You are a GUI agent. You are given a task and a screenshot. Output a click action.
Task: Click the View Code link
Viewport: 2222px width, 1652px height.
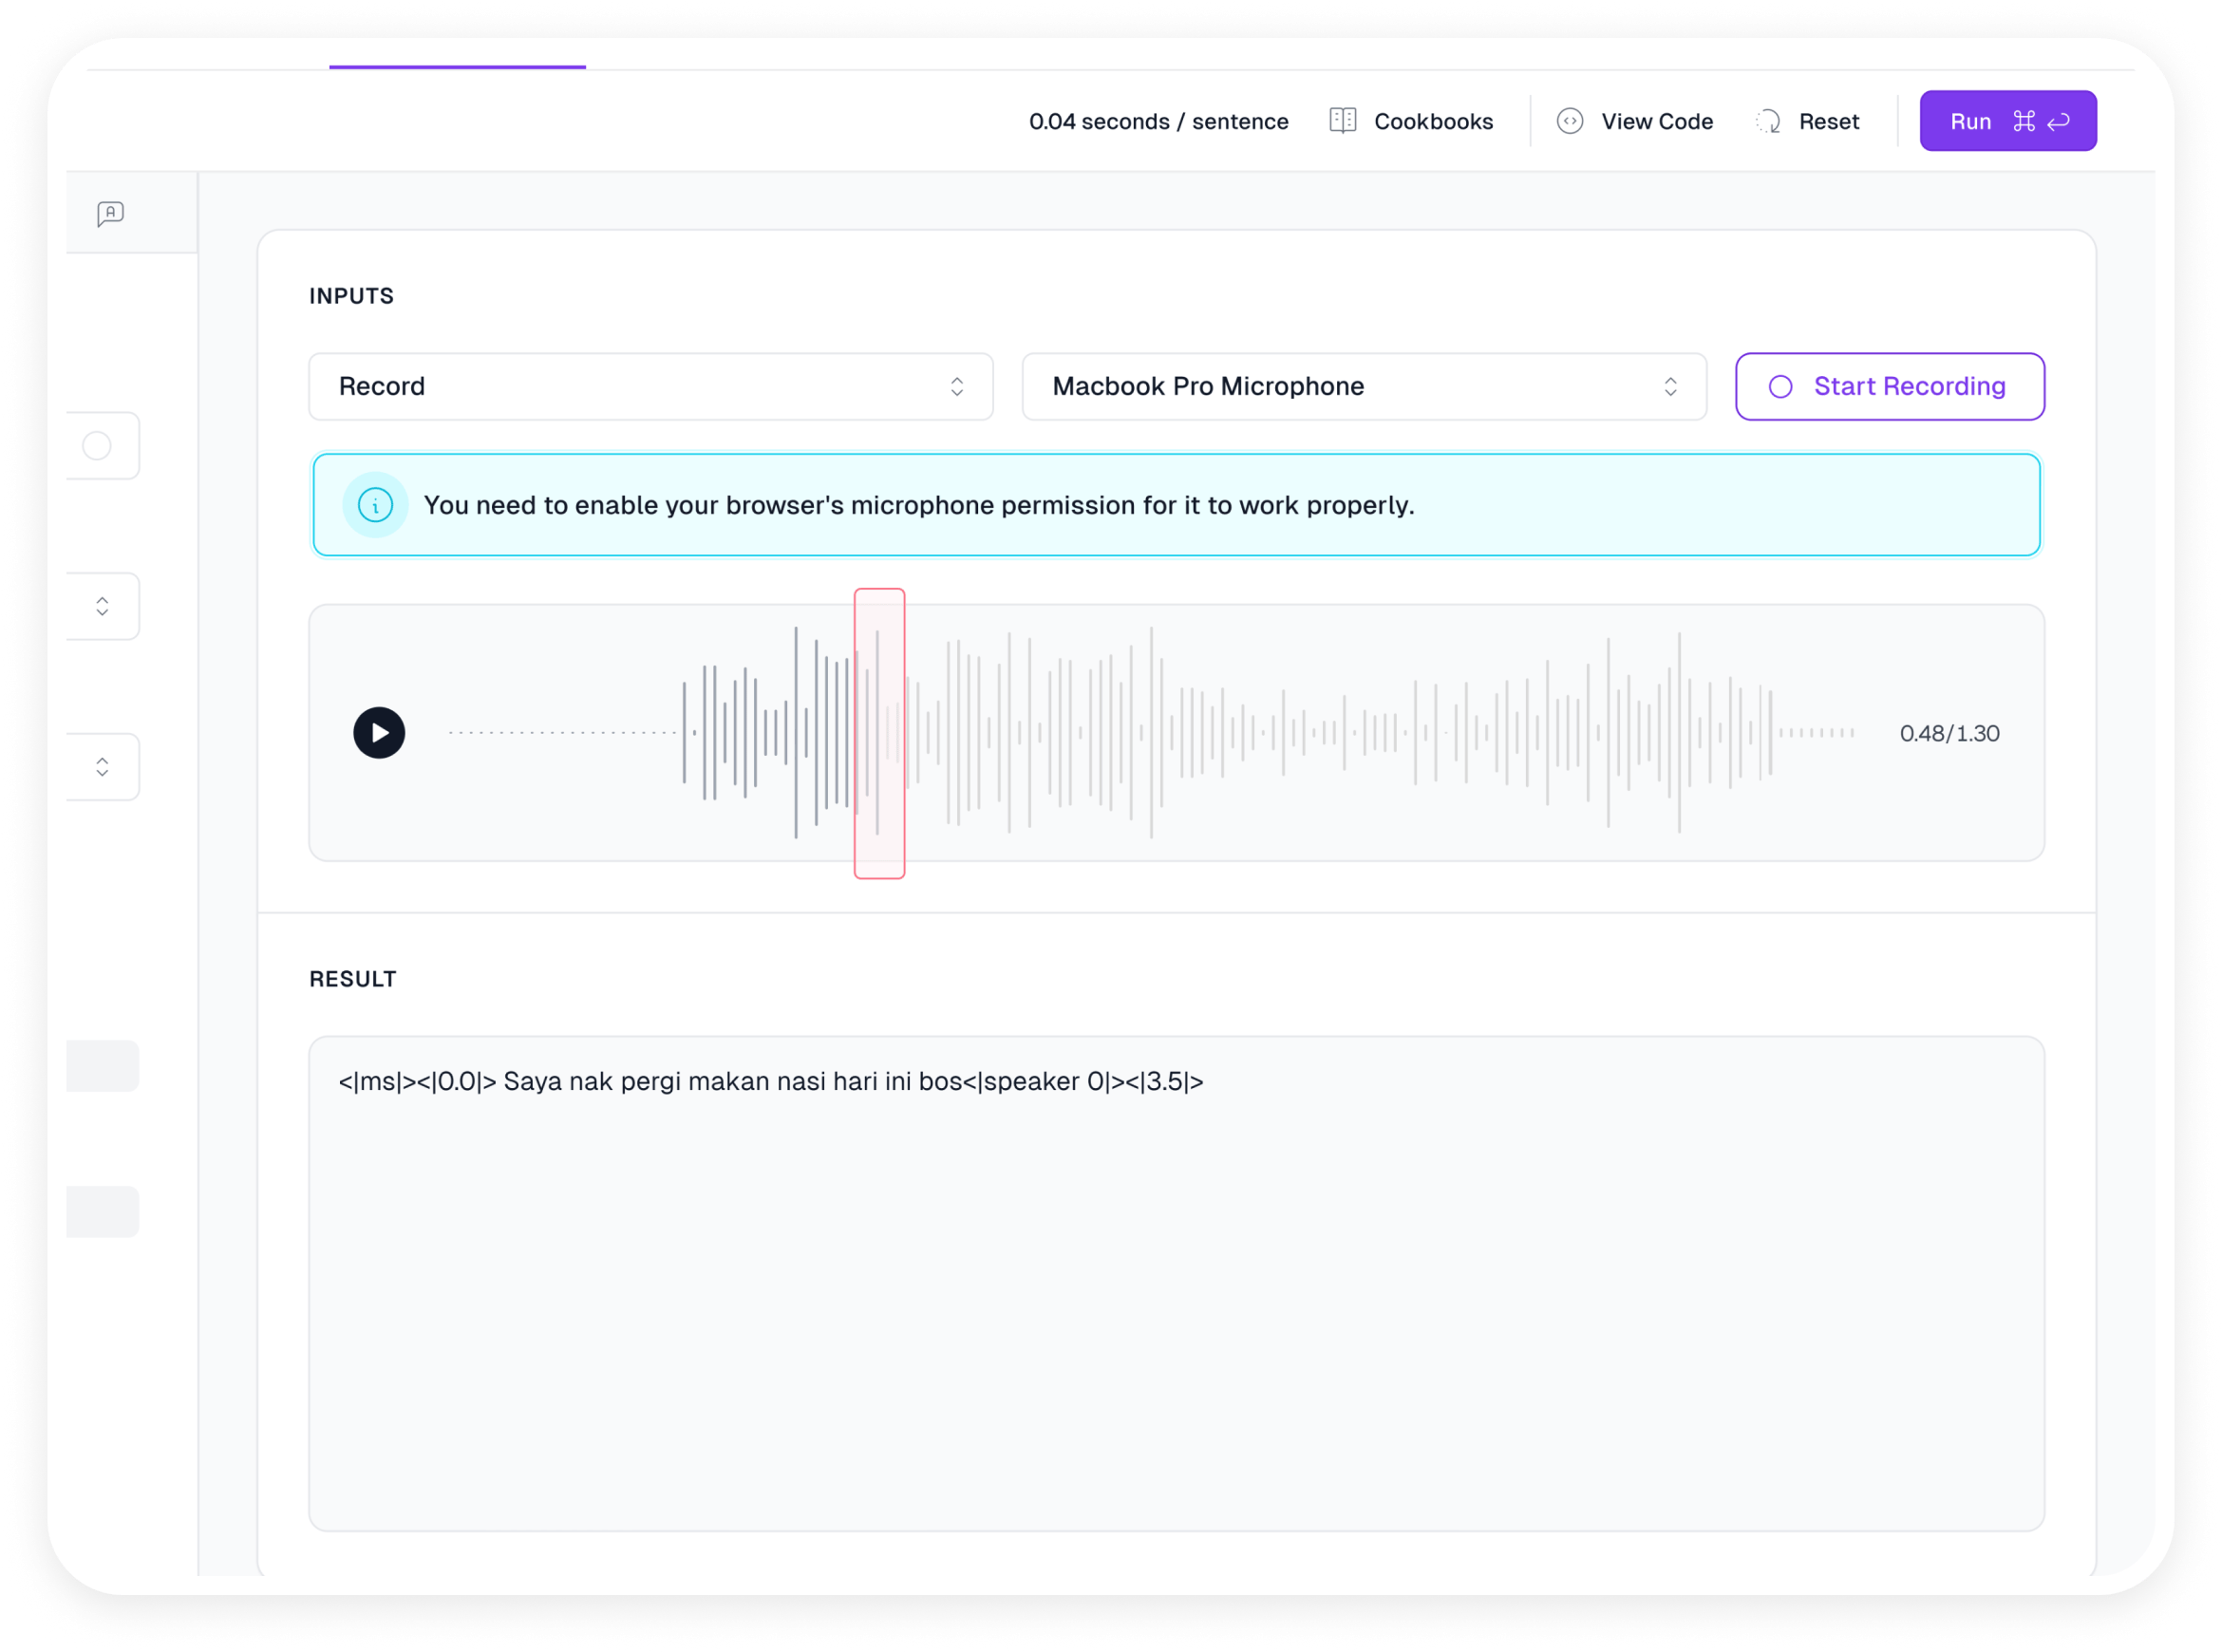tap(1656, 121)
